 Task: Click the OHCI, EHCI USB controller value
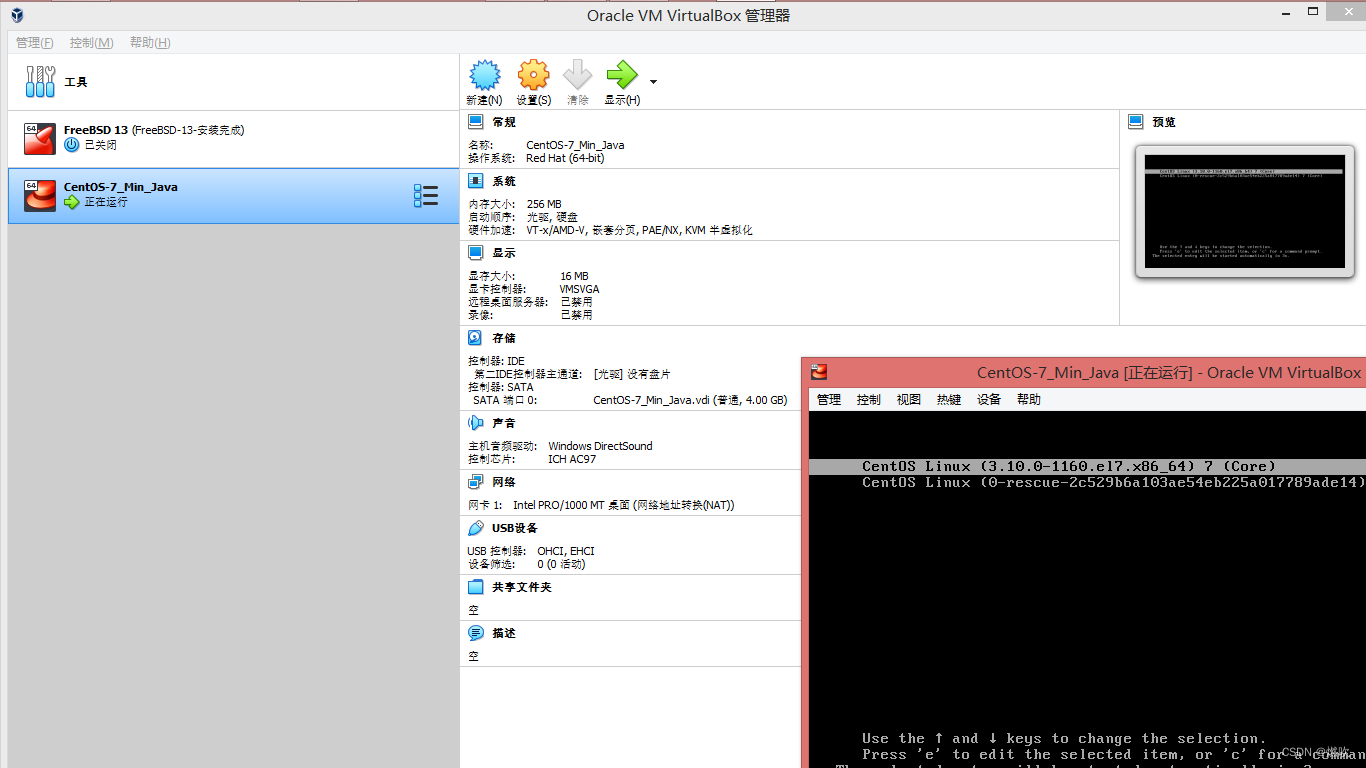pyautogui.click(x=566, y=551)
